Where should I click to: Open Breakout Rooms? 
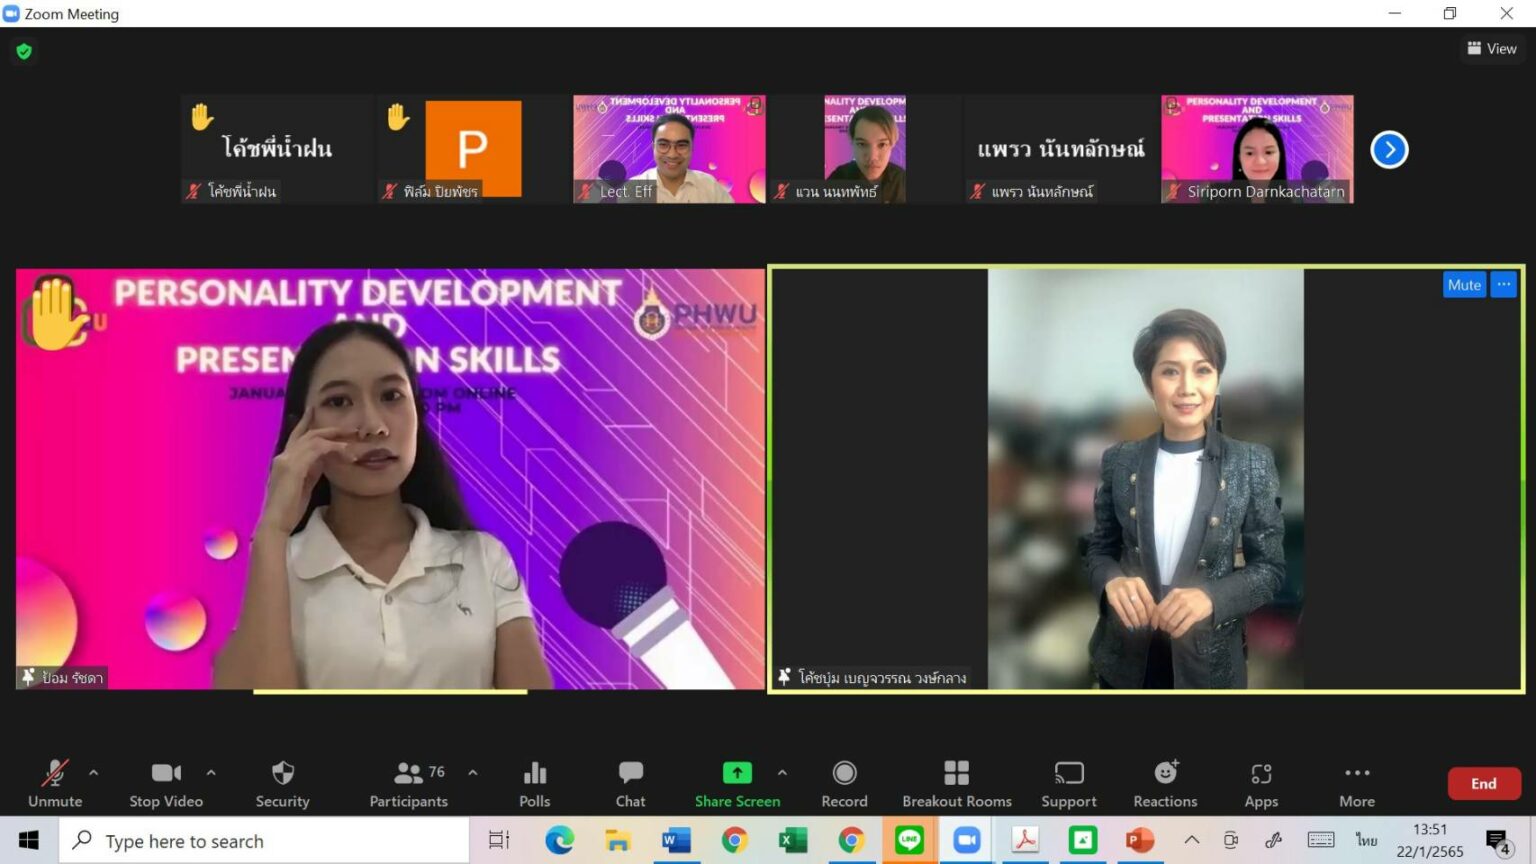956,783
